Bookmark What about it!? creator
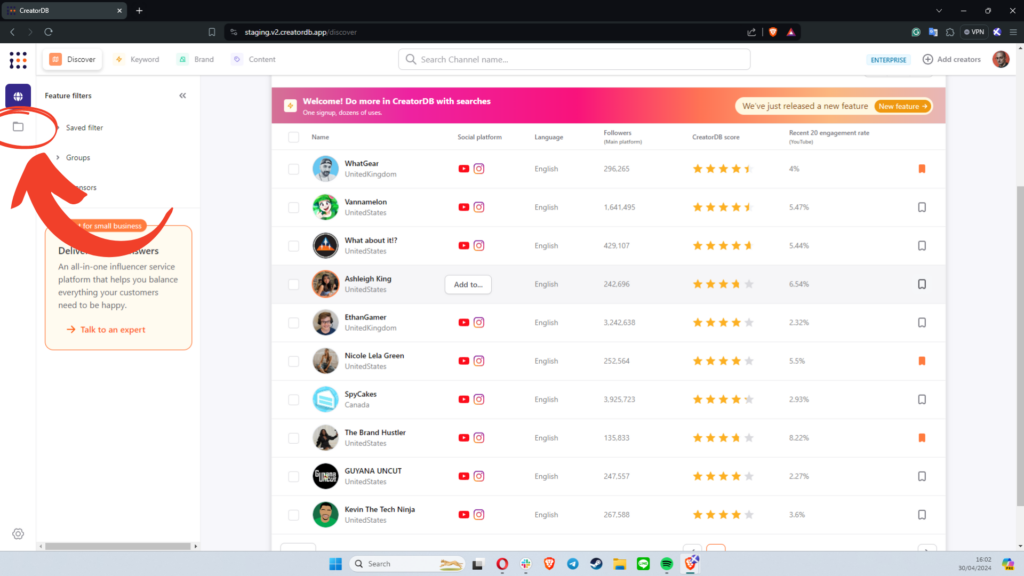 pyautogui.click(x=921, y=246)
